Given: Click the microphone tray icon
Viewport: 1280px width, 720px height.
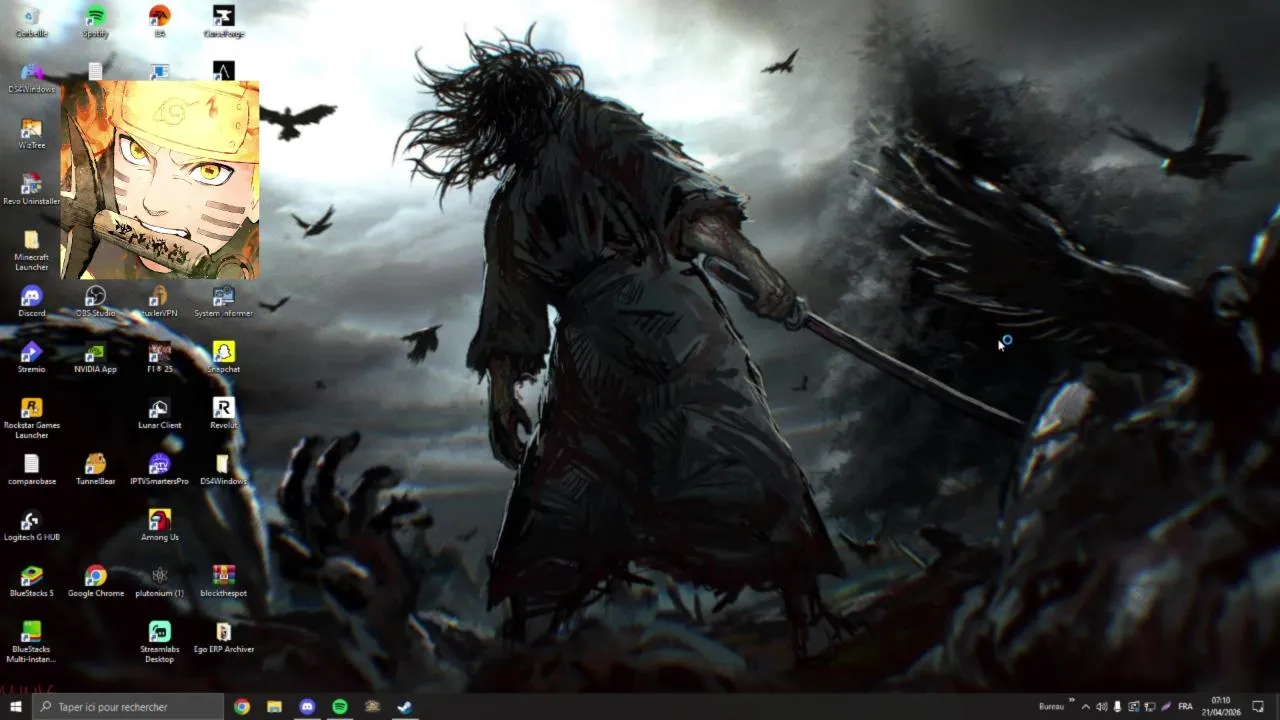Looking at the screenshot, I should tap(1118, 707).
